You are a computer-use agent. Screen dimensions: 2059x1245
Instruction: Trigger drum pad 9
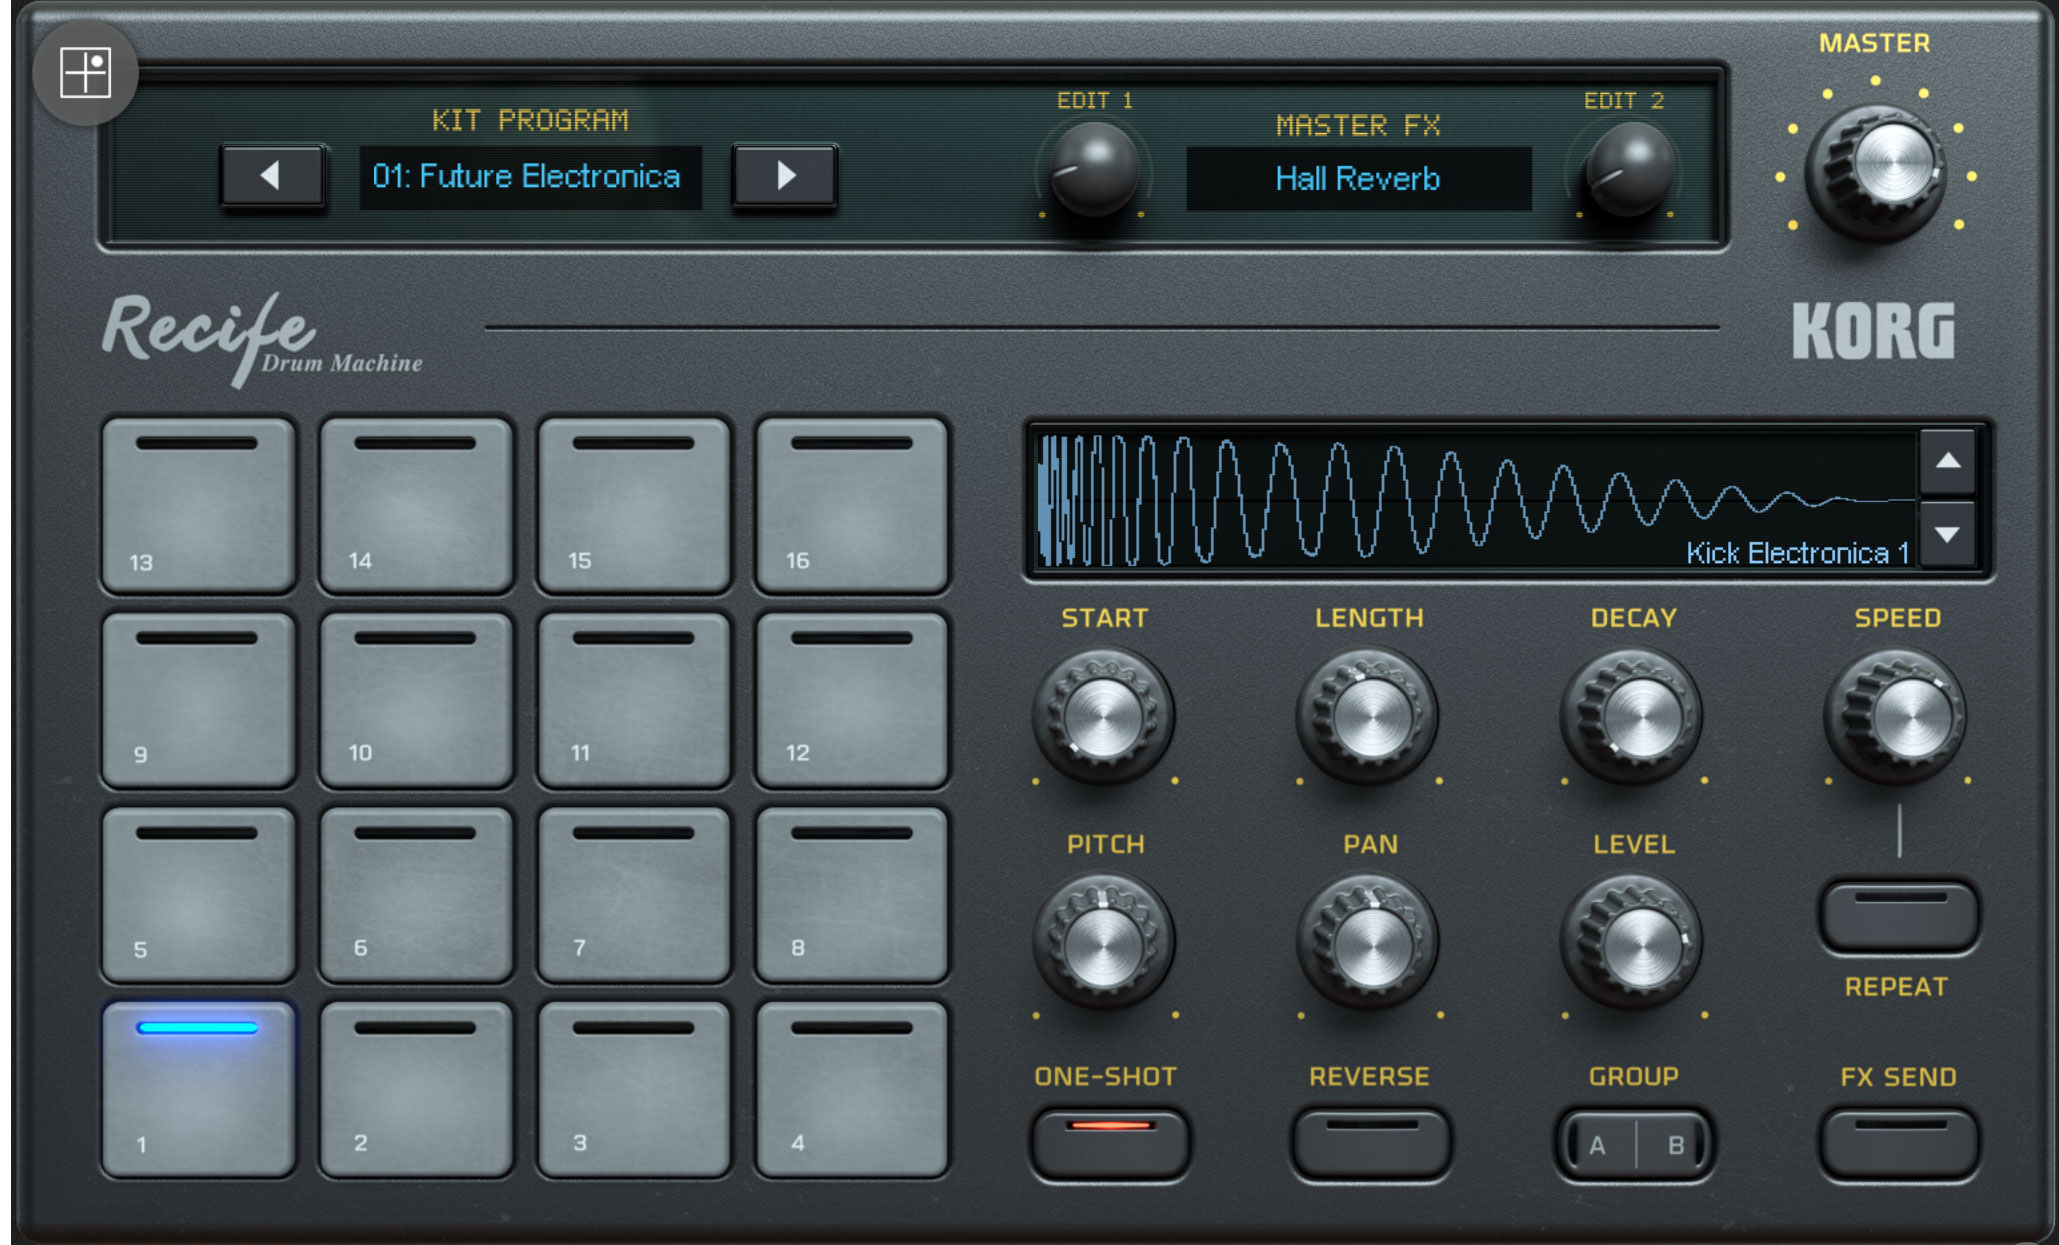[198, 700]
